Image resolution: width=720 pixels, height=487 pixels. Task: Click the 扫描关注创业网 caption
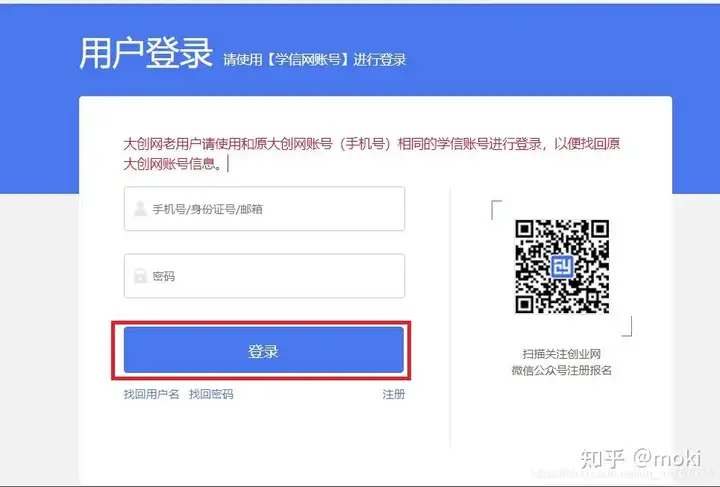pyautogui.click(x=562, y=354)
